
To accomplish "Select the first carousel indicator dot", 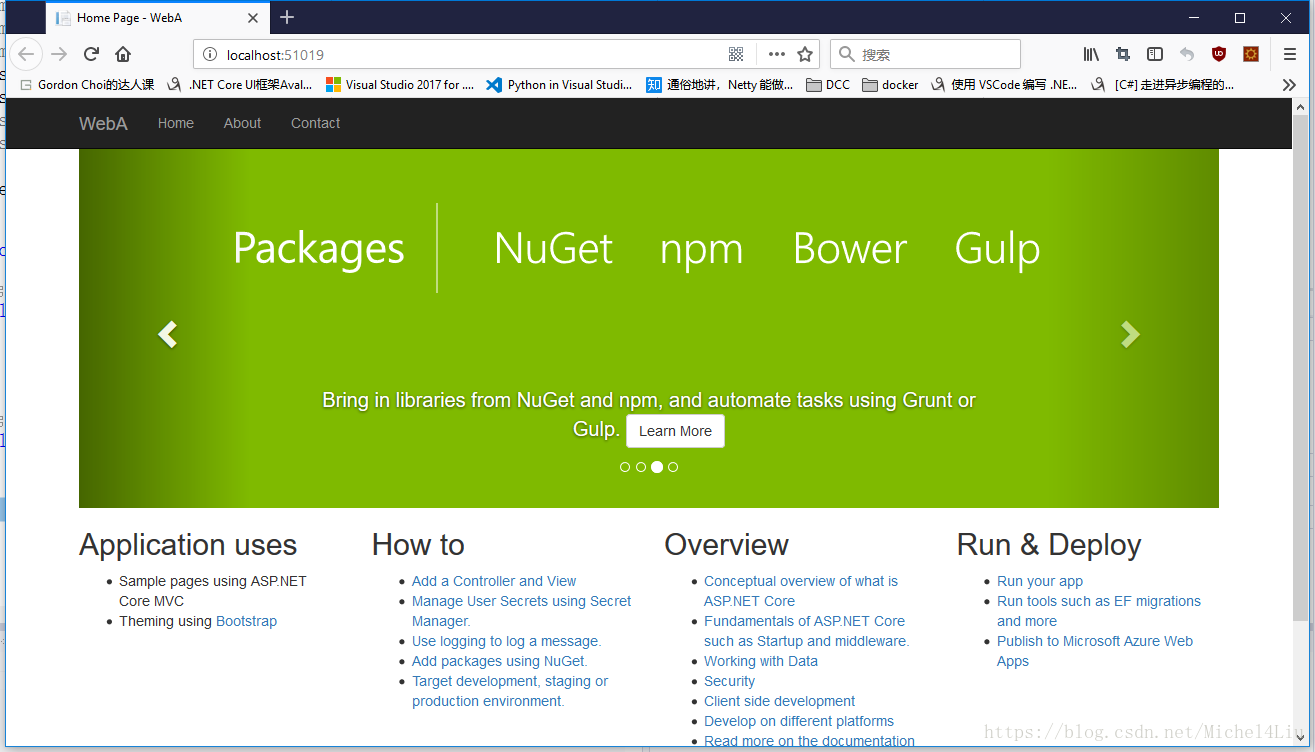I will click(x=625, y=467).
